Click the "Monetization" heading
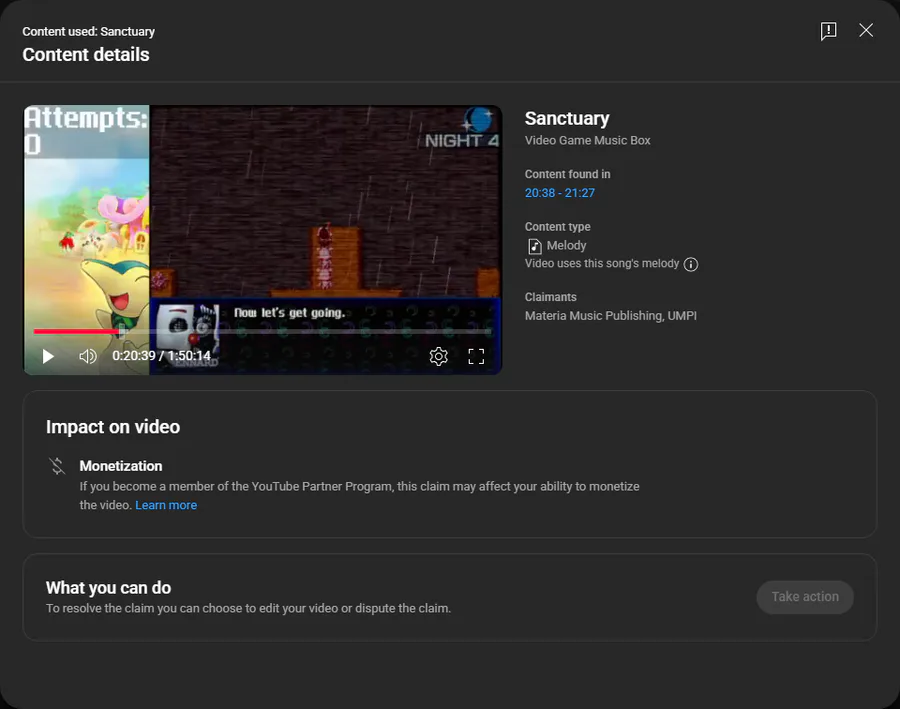900x709 pixels. (x=121, y=466)
